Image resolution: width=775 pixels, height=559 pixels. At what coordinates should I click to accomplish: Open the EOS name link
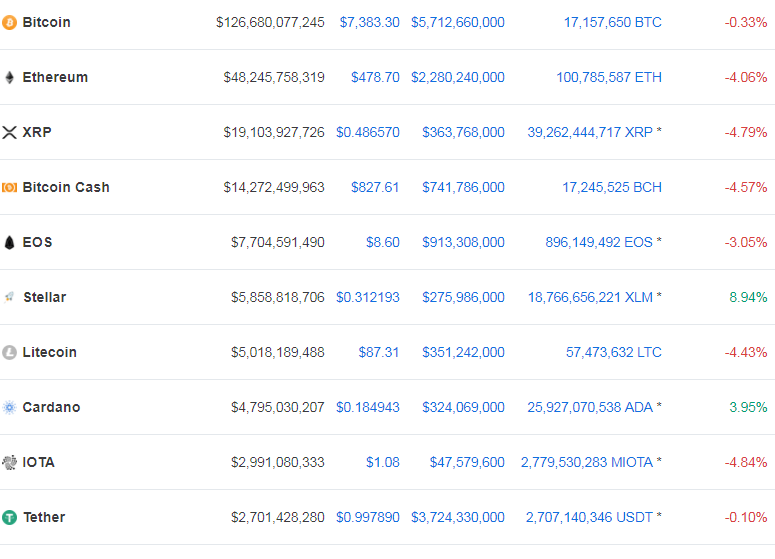click(38, 242)
